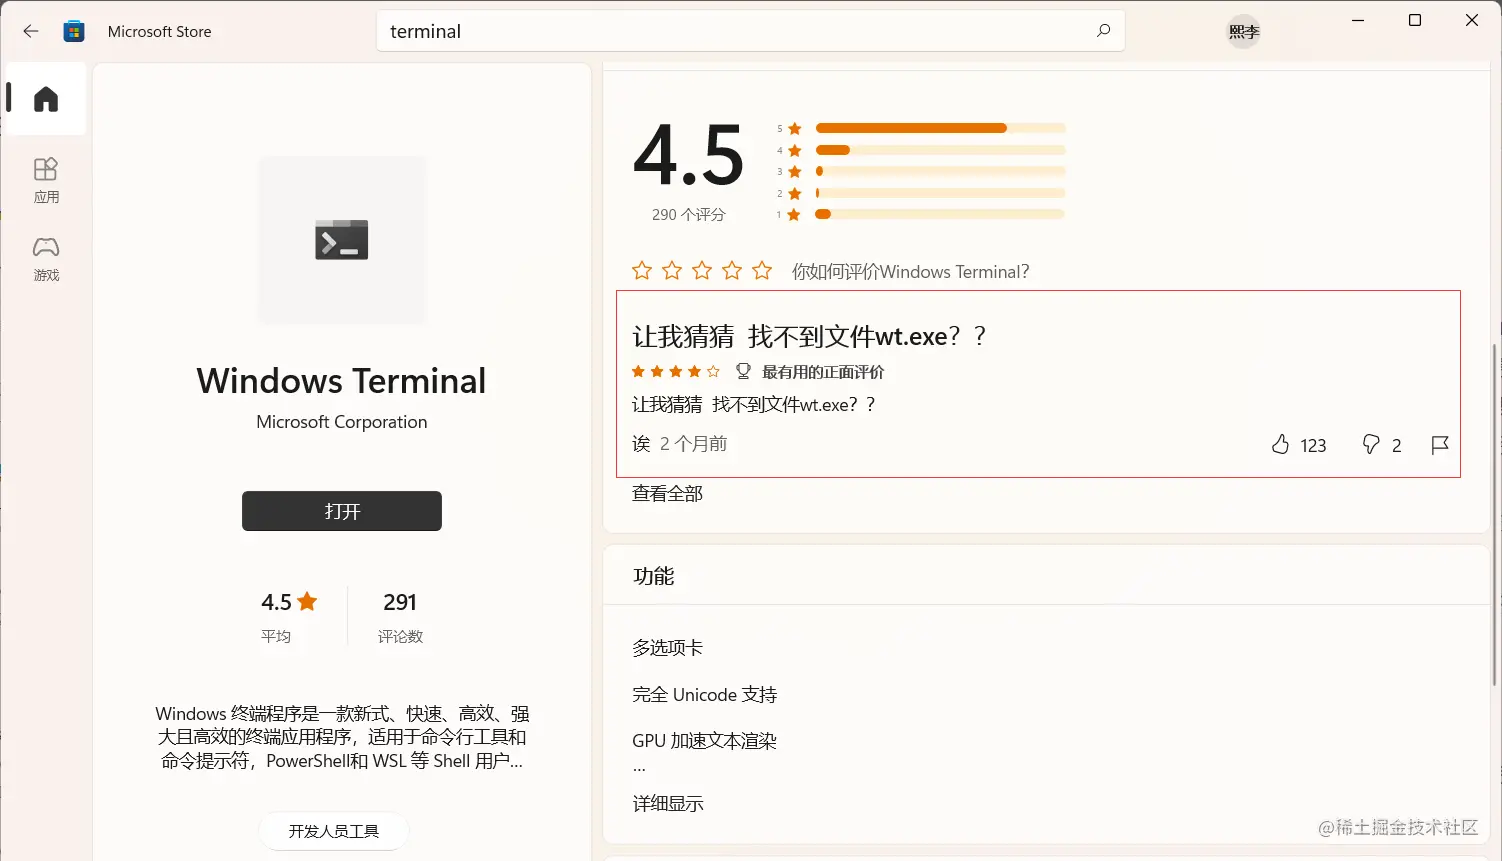
Task: Click the 开发人员工具 category tag
Action: [334, 831]
